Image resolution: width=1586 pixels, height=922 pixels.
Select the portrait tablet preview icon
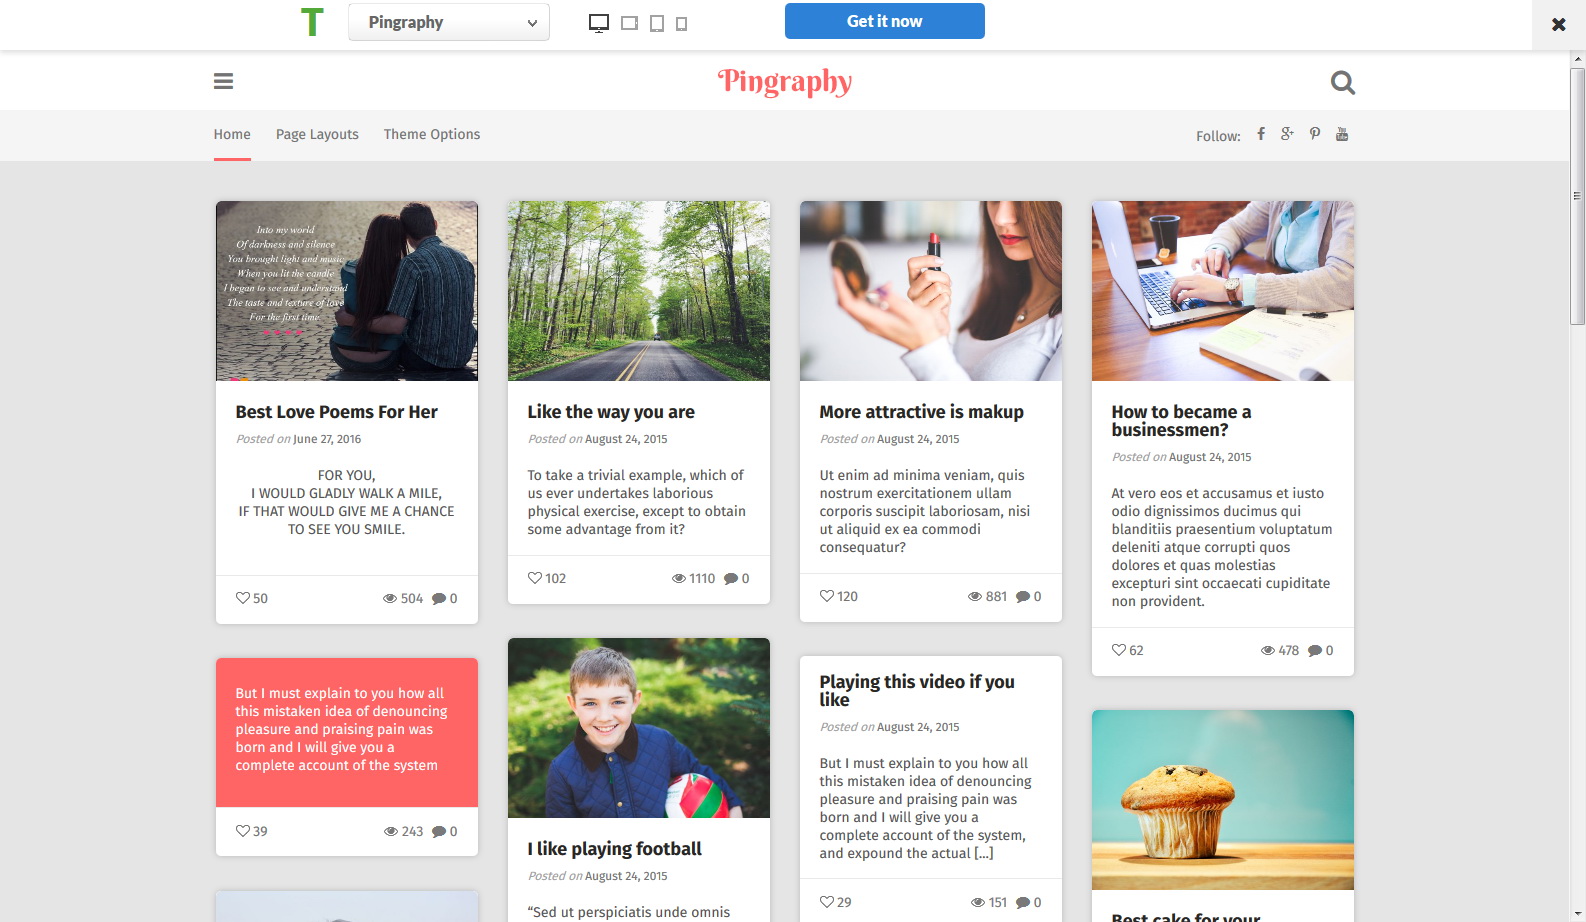coord(657,23)
